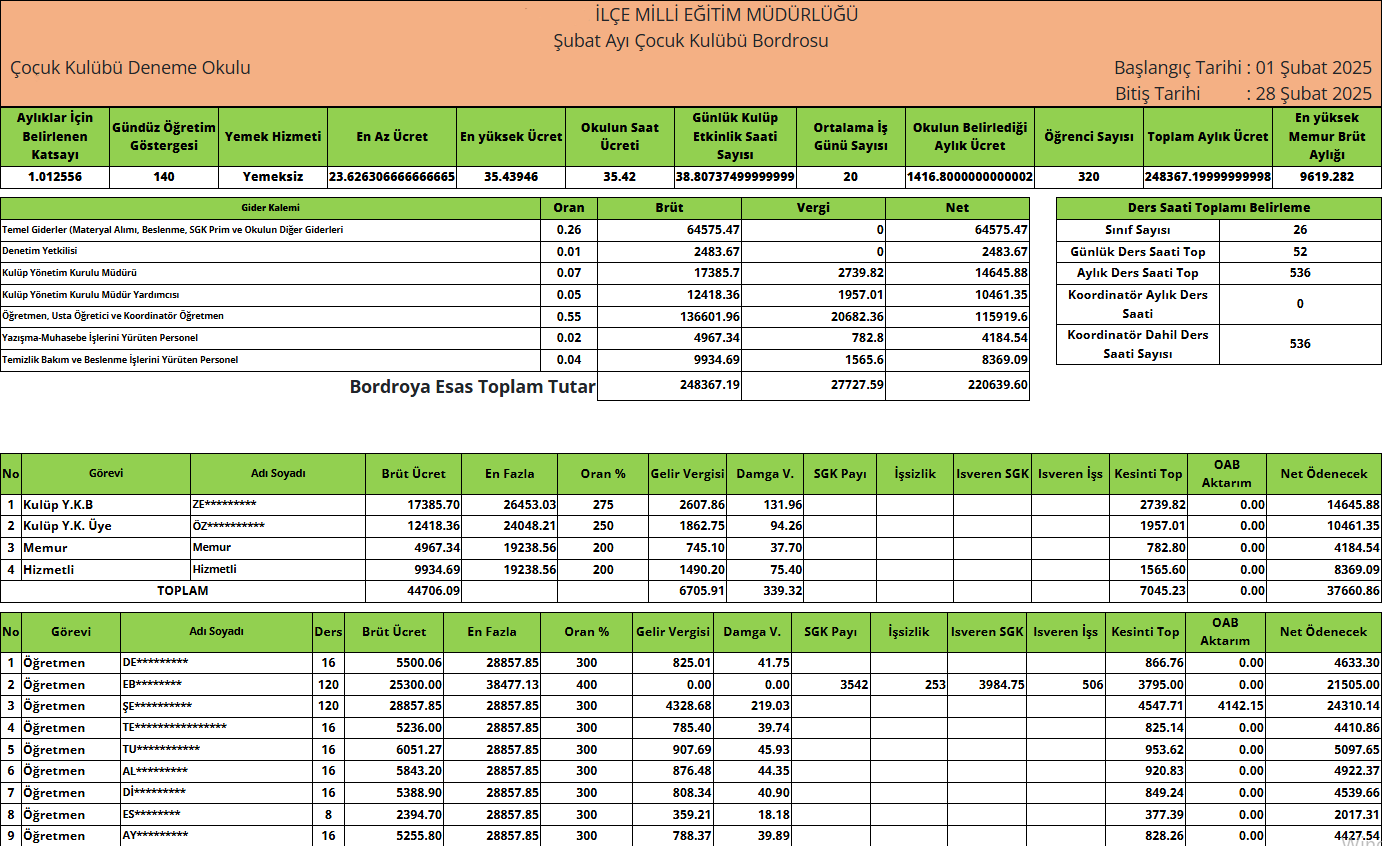
Task: Select the Isveren SGK value 3984.75
Action: [x=1001, y=685]
